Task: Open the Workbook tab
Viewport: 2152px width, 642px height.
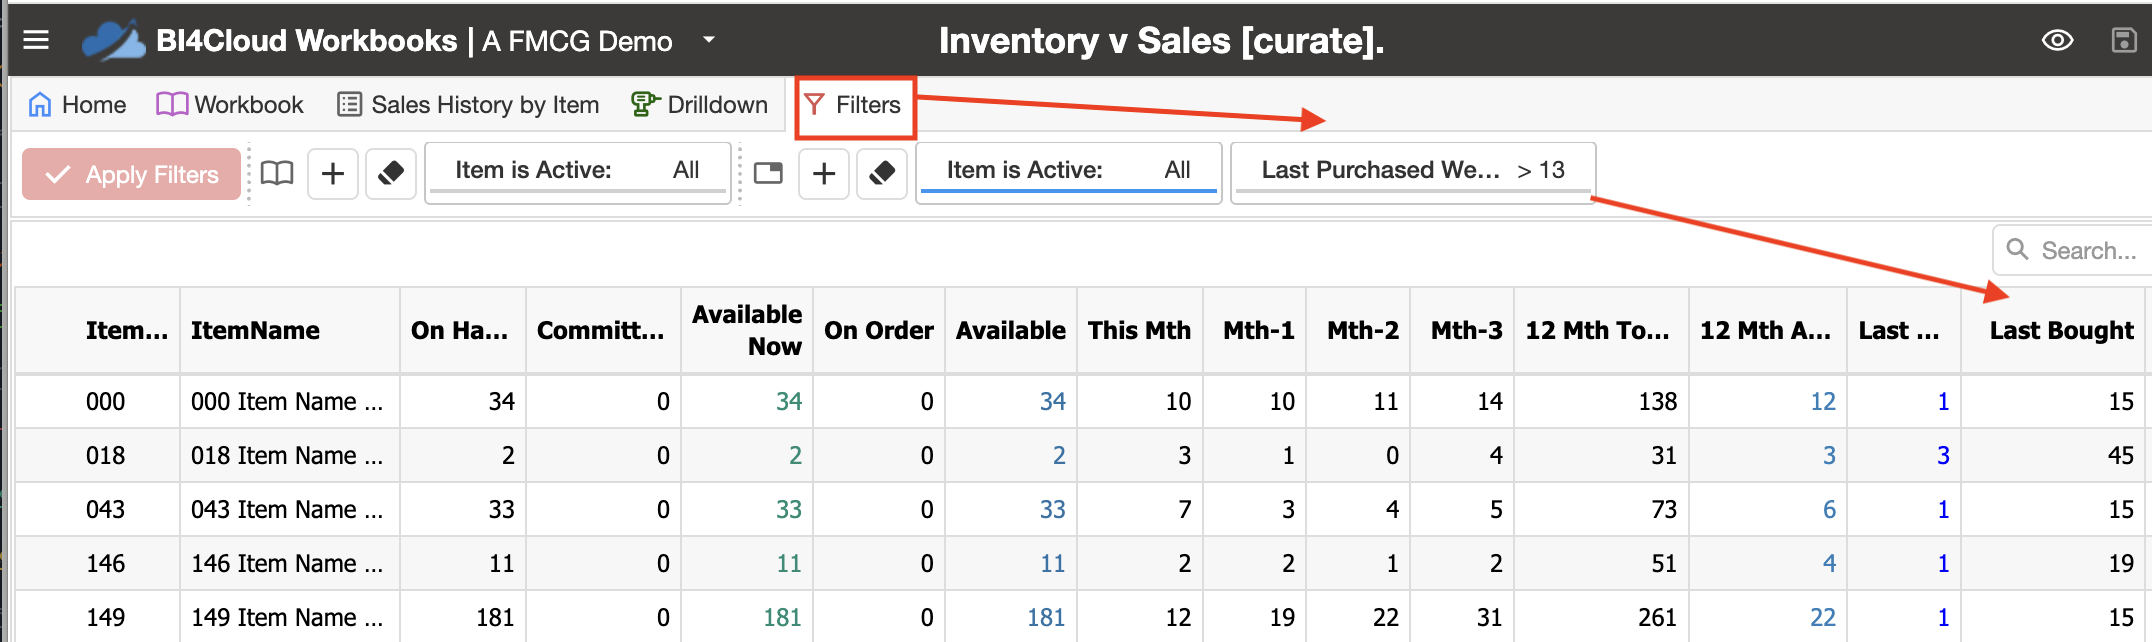Action: 230,104
